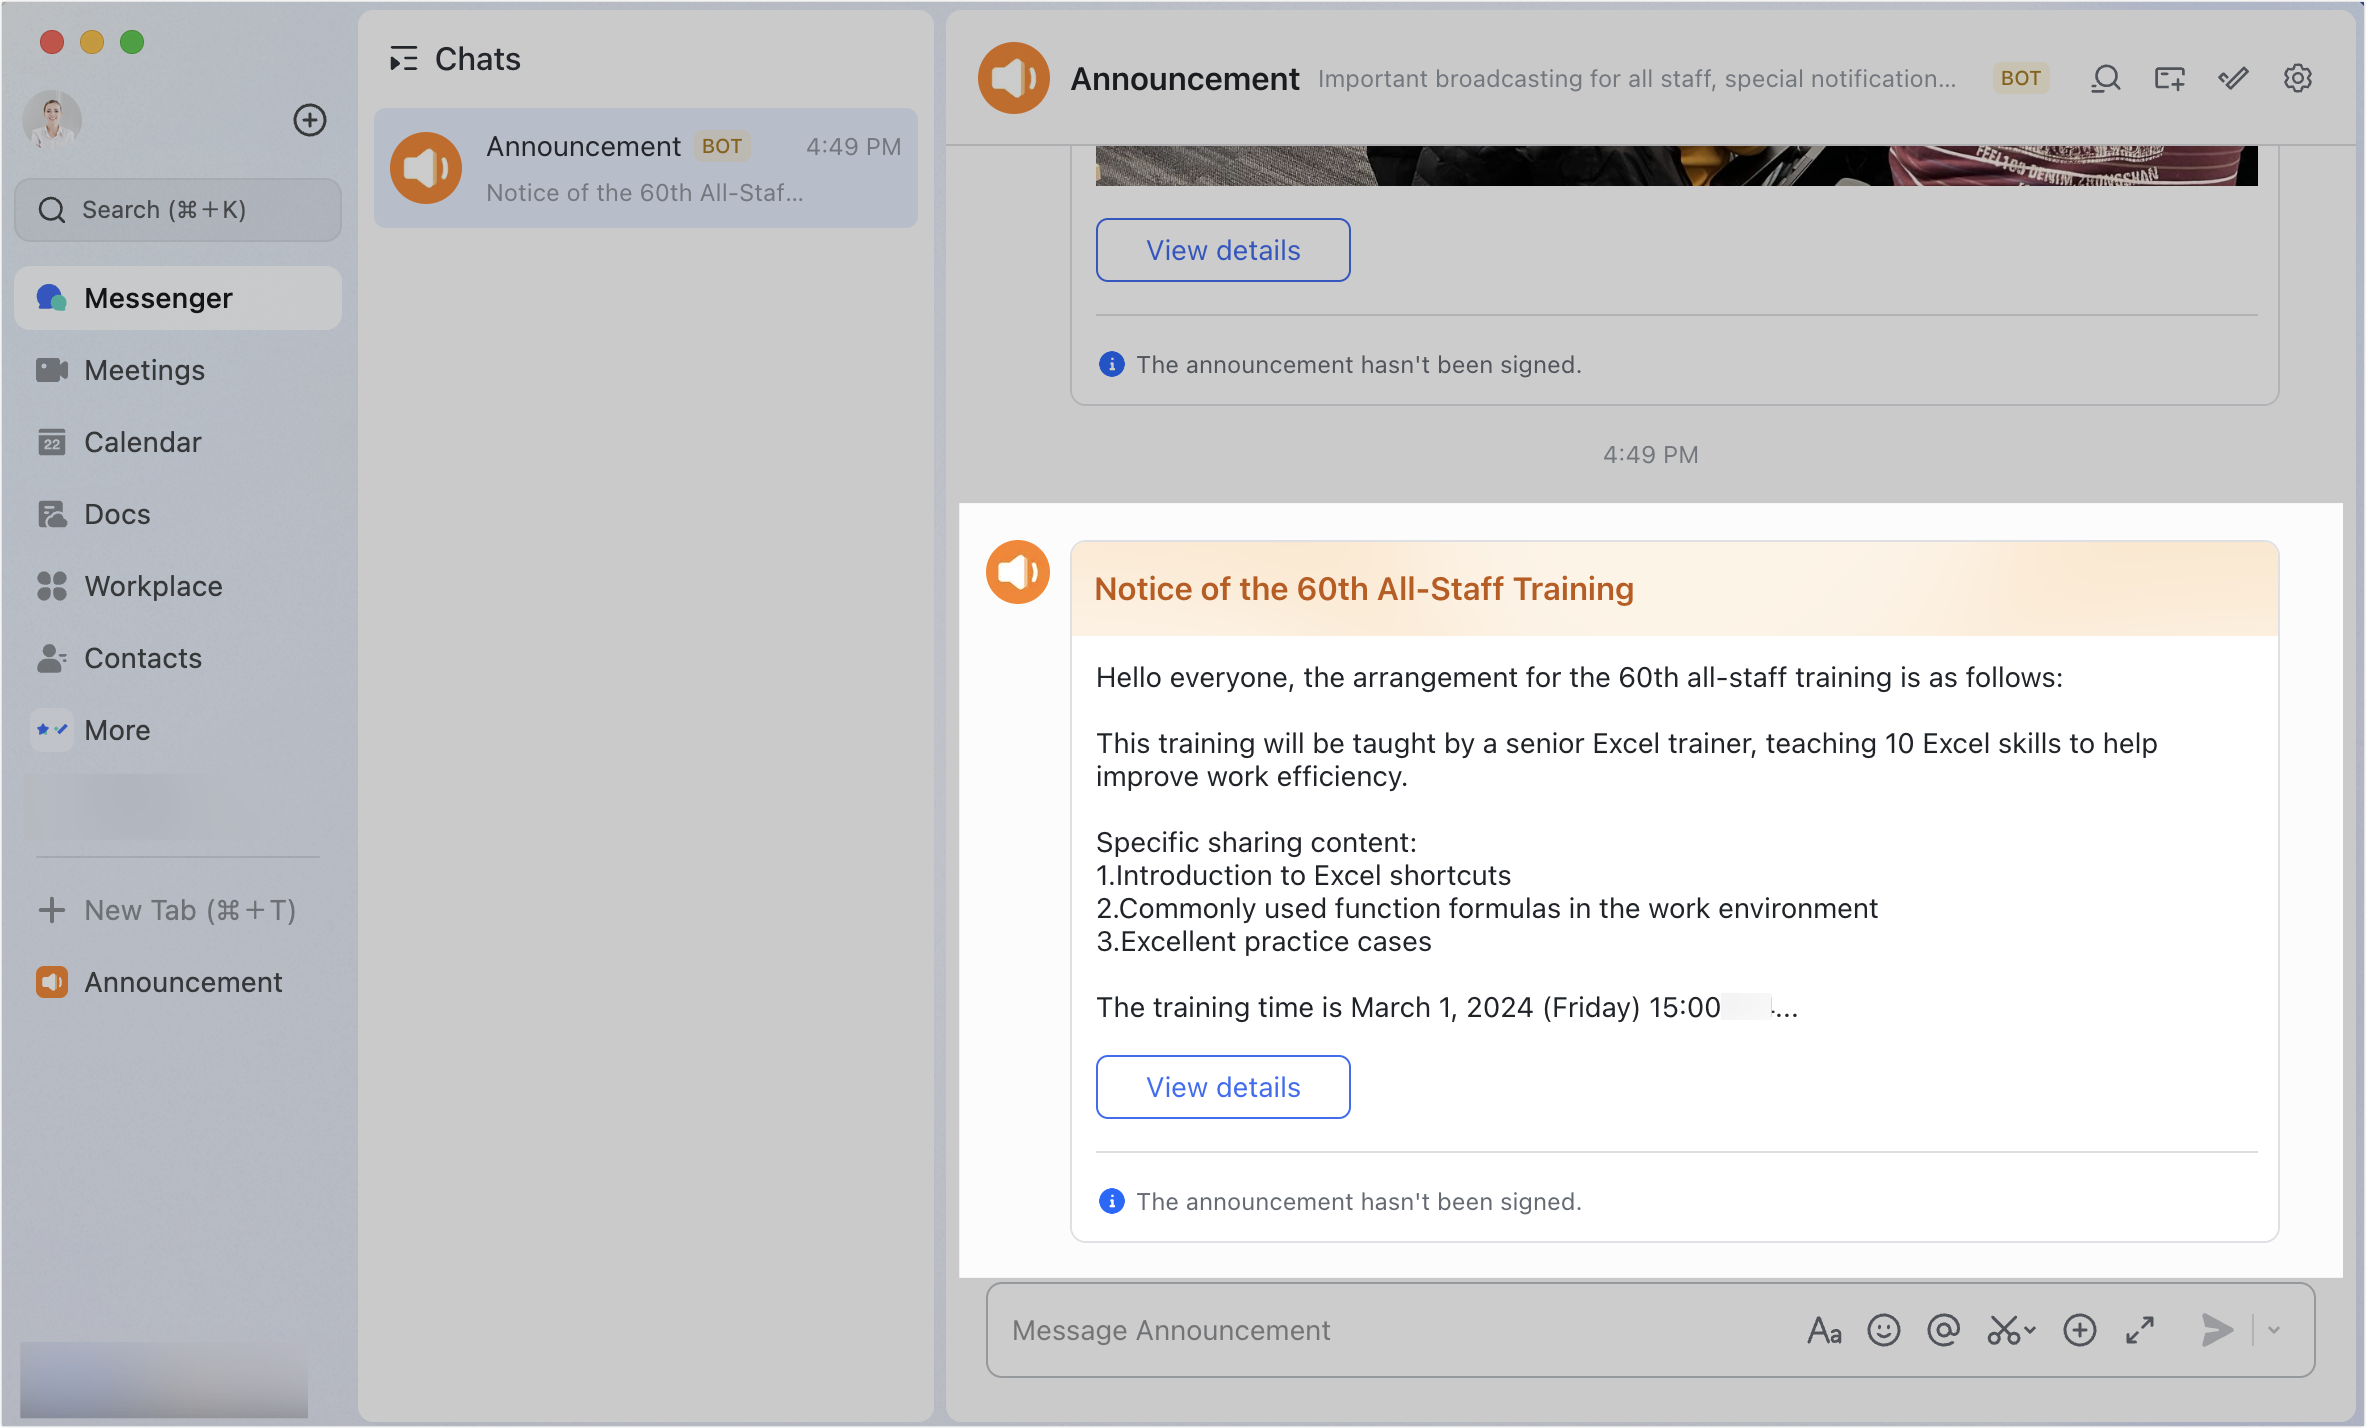Click the plus create-new button near avatar
Screen dimensions: 2366x1428
pos(310,120)
